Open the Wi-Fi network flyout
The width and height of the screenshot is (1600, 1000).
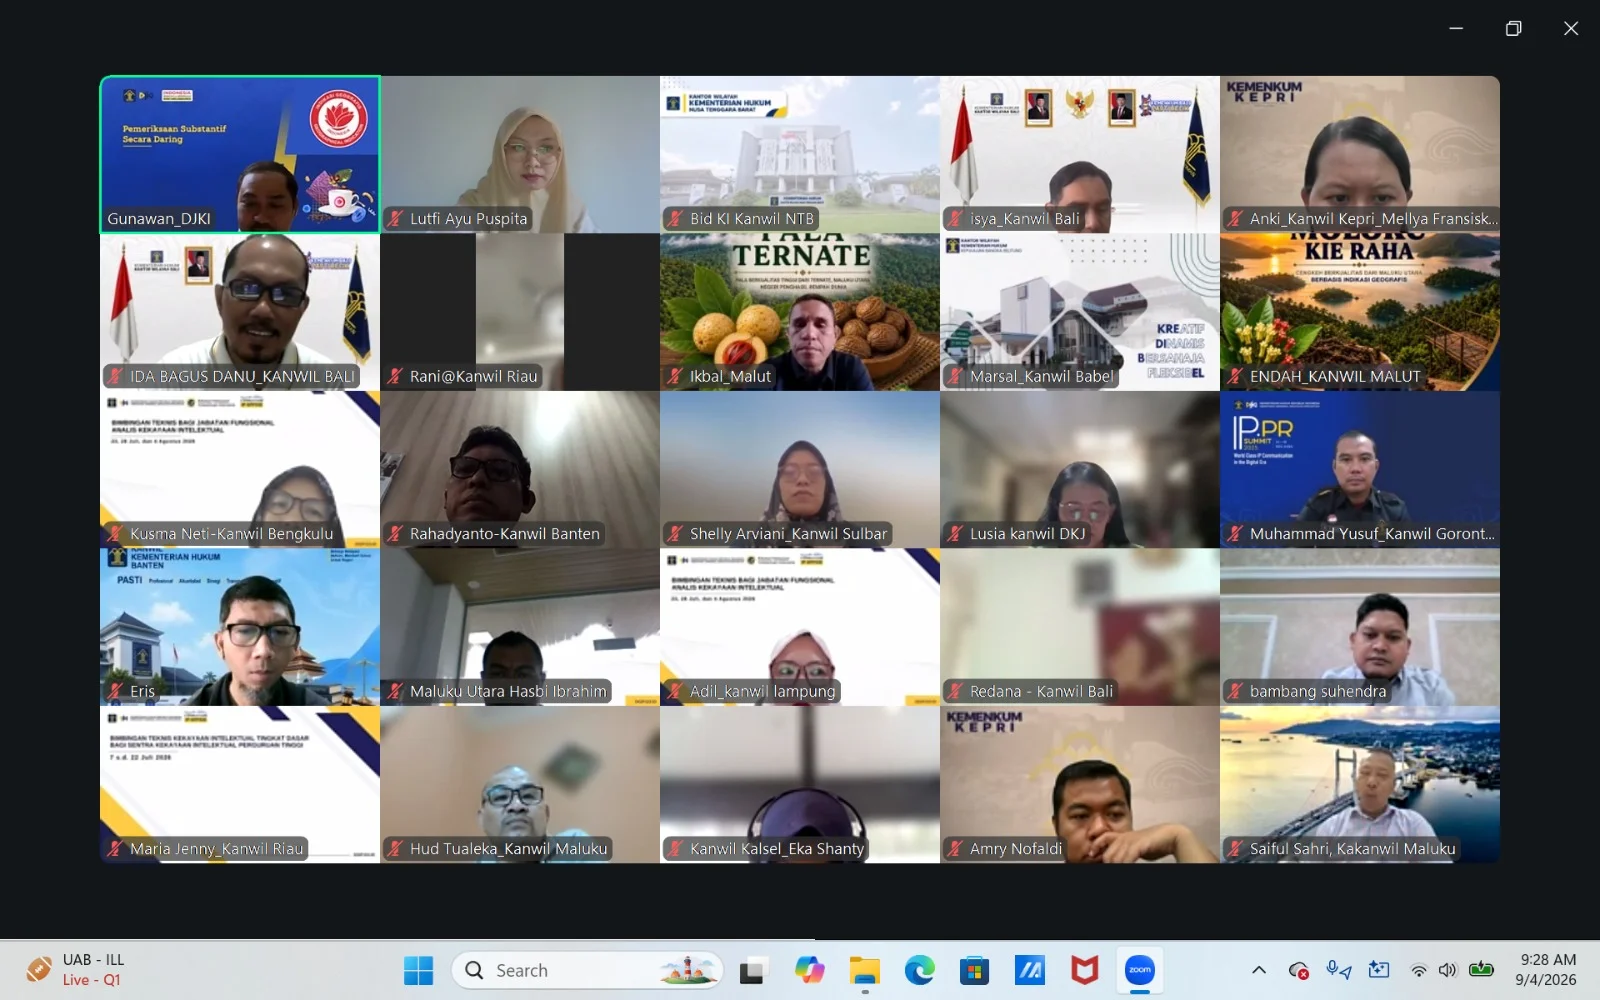pyautogui.click(x=1419, y=970)
